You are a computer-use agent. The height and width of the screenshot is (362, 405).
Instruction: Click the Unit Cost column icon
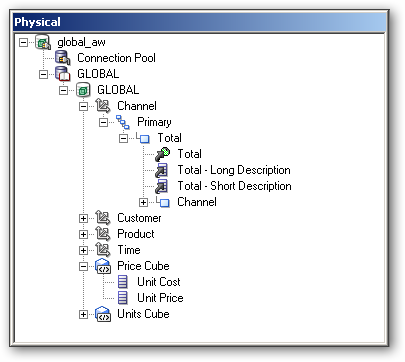point(123,282)
